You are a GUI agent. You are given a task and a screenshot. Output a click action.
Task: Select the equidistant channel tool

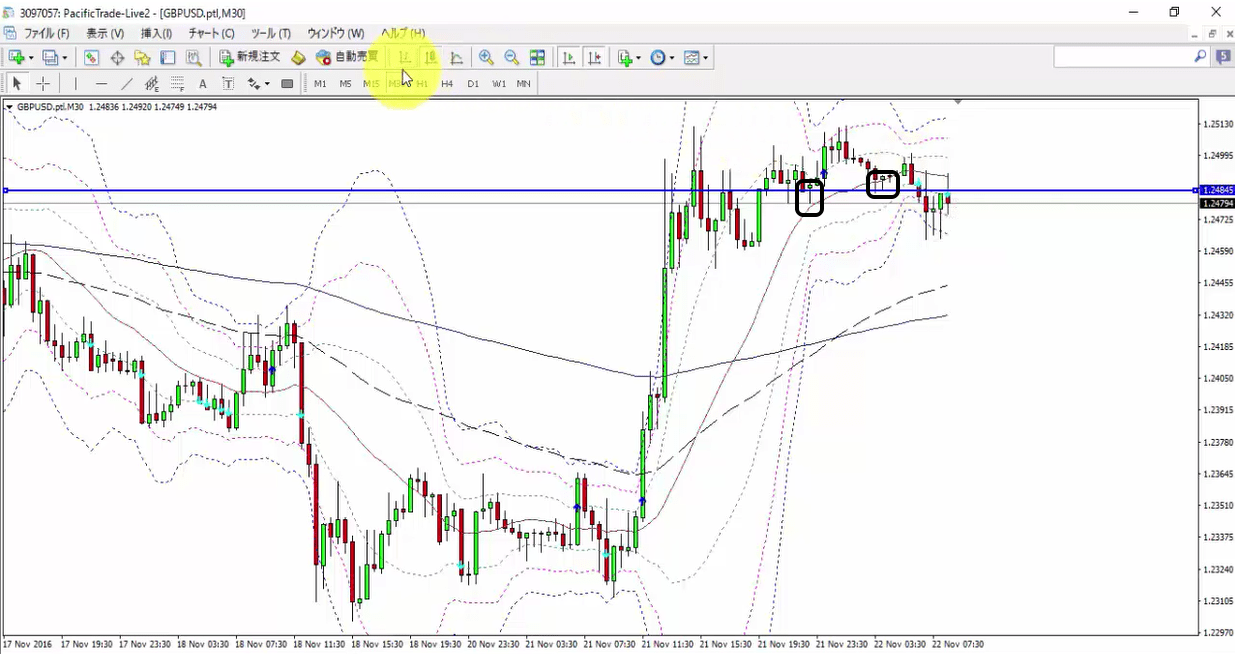(152, 84)
